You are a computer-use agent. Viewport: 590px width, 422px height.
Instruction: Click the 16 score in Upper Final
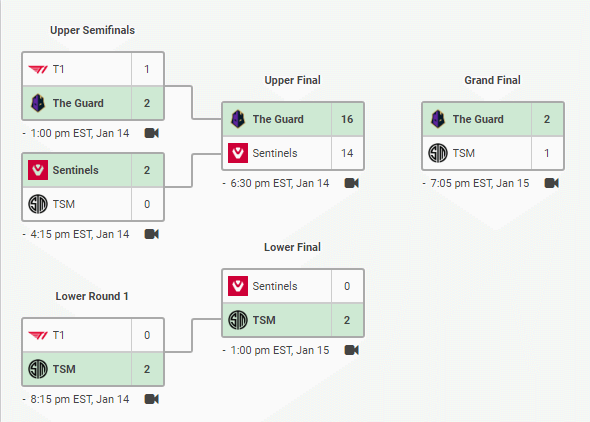coord(347,119)
